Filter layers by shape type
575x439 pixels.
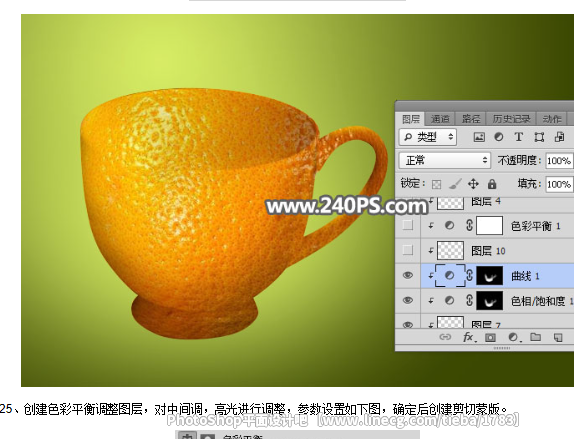(539, 137)
